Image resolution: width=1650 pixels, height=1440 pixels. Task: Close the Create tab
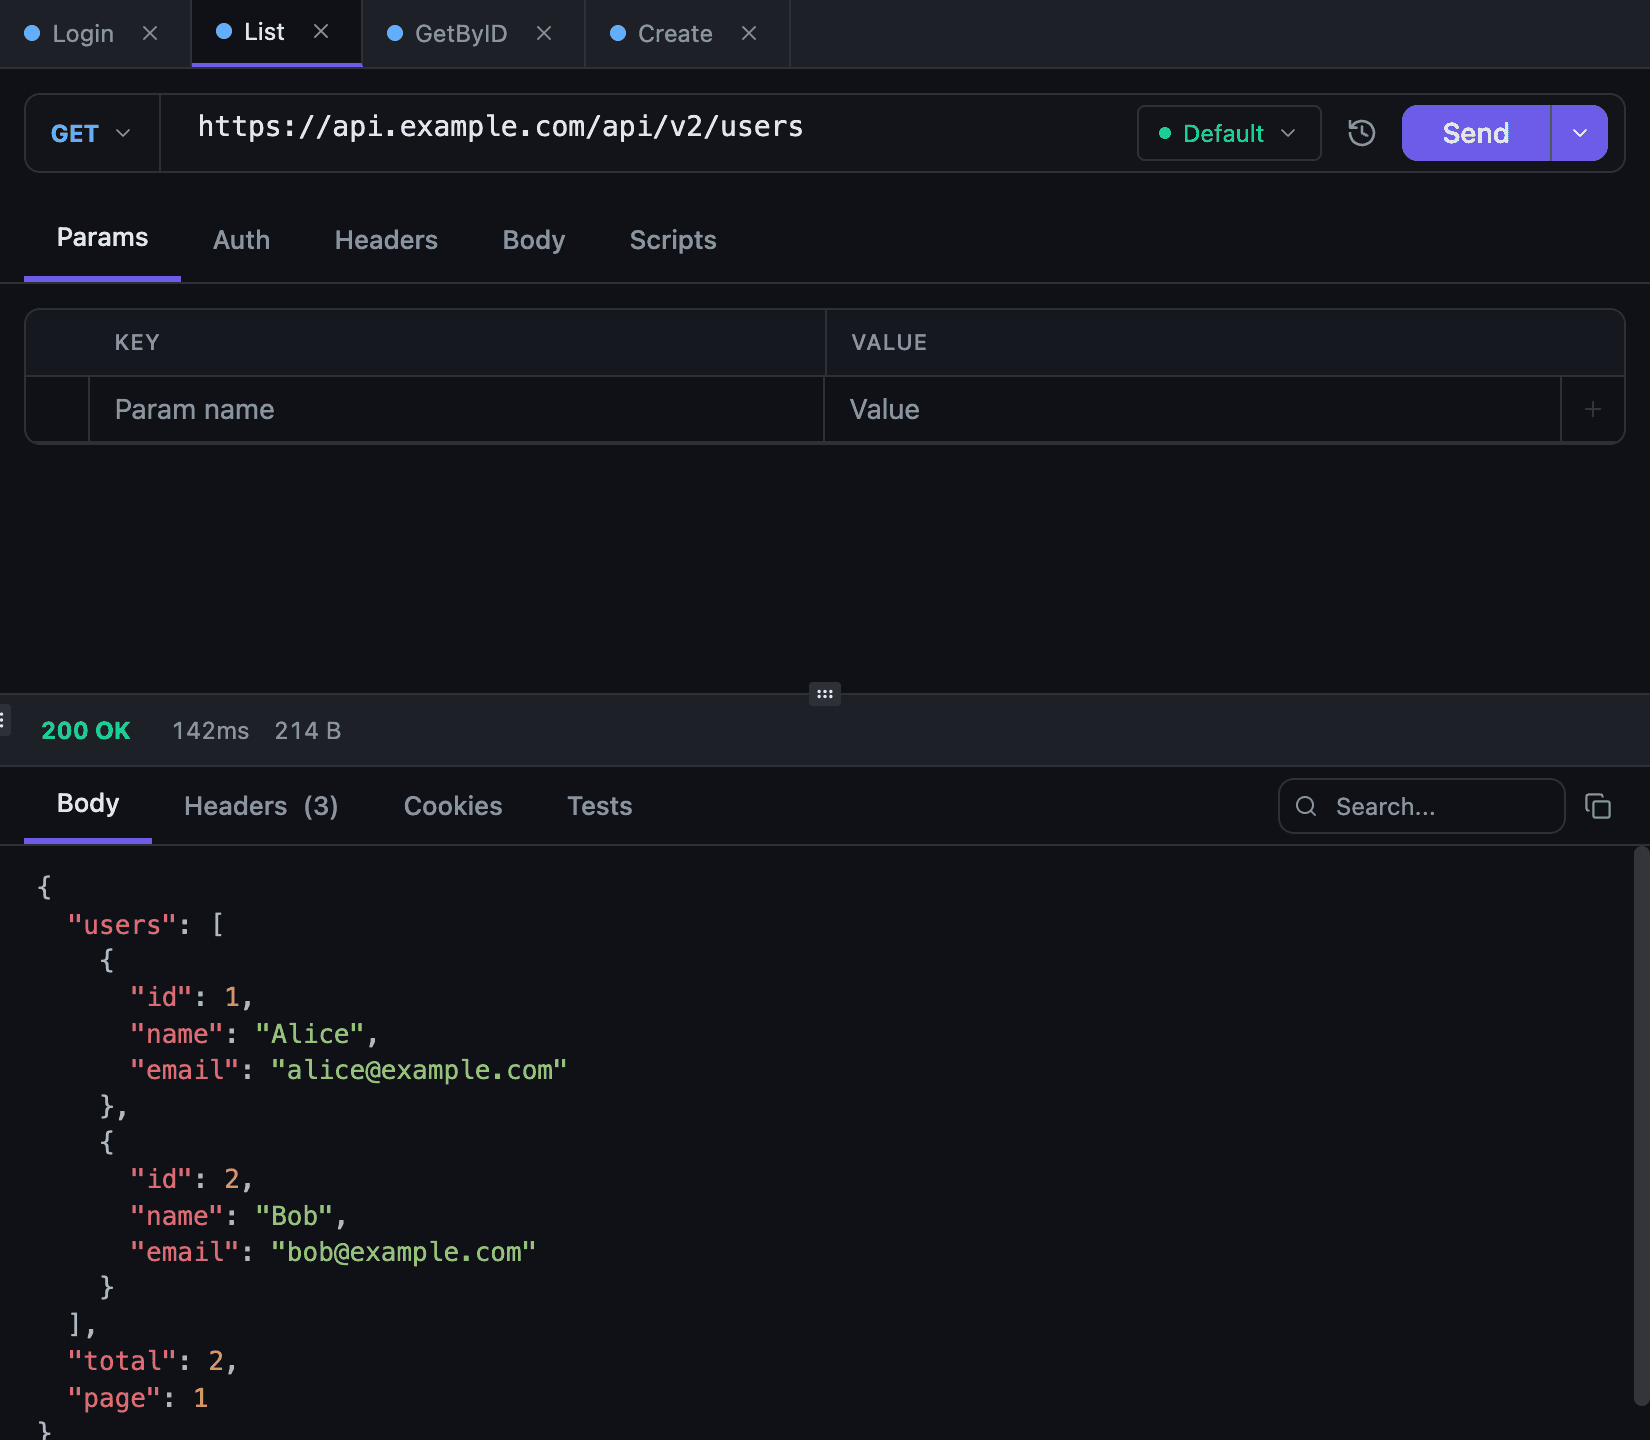749,33
